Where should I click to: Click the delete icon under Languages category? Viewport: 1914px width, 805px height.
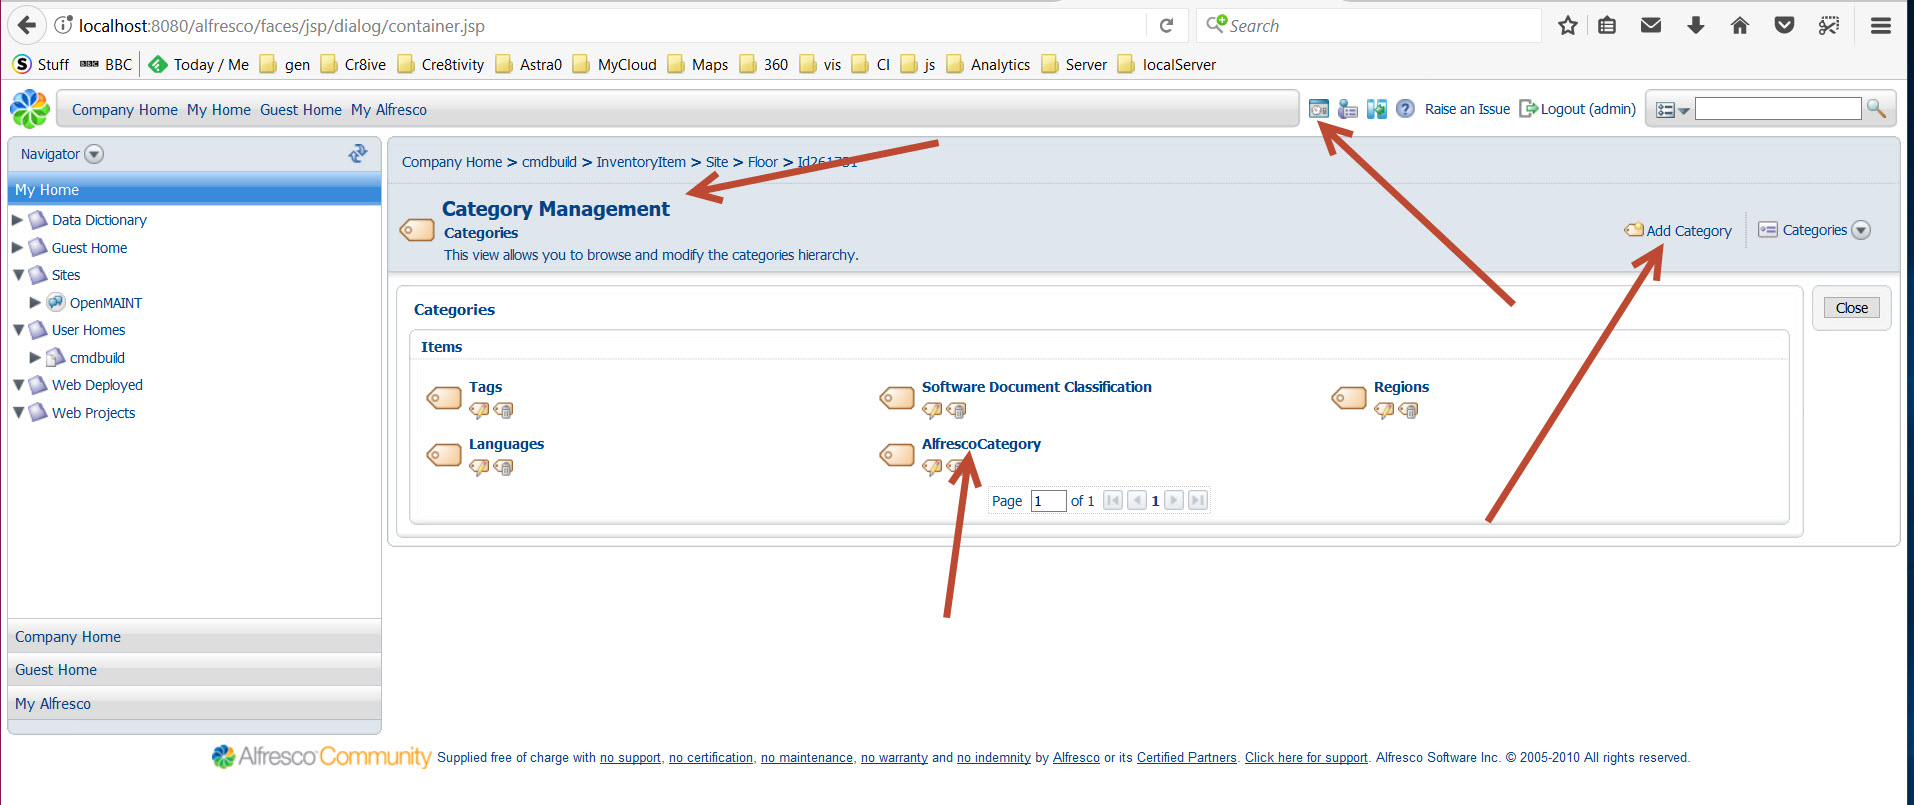click(x=504, y=467)
